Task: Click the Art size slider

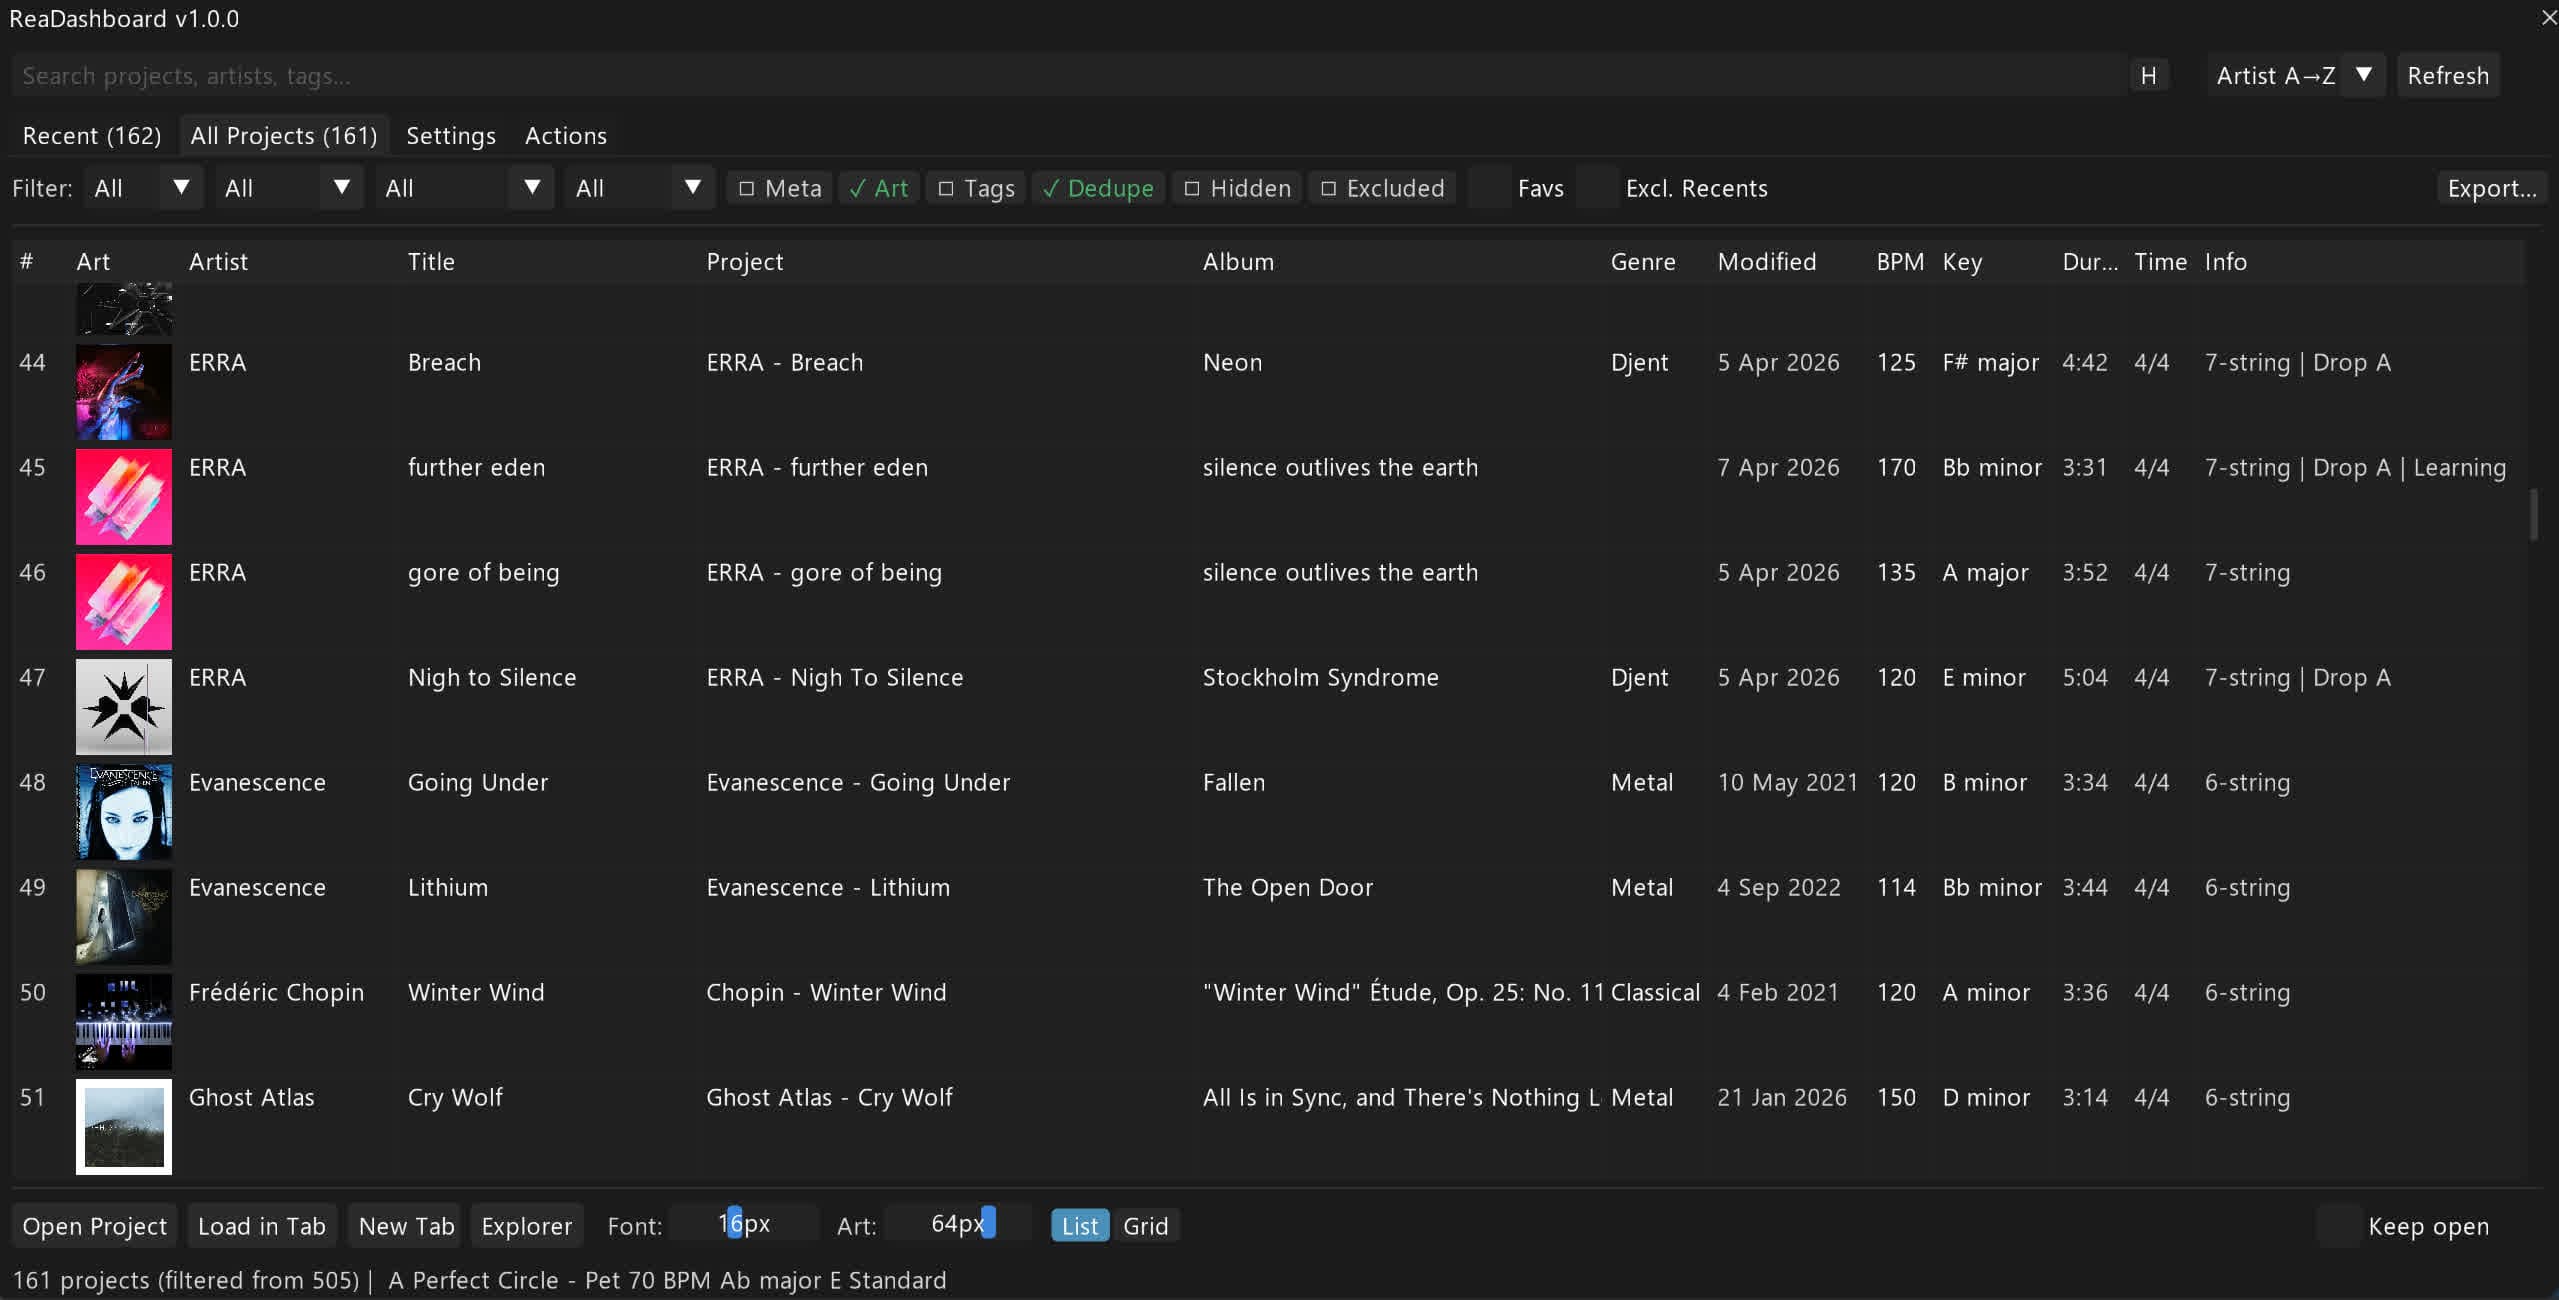Action: click(x=958, y=1224)
